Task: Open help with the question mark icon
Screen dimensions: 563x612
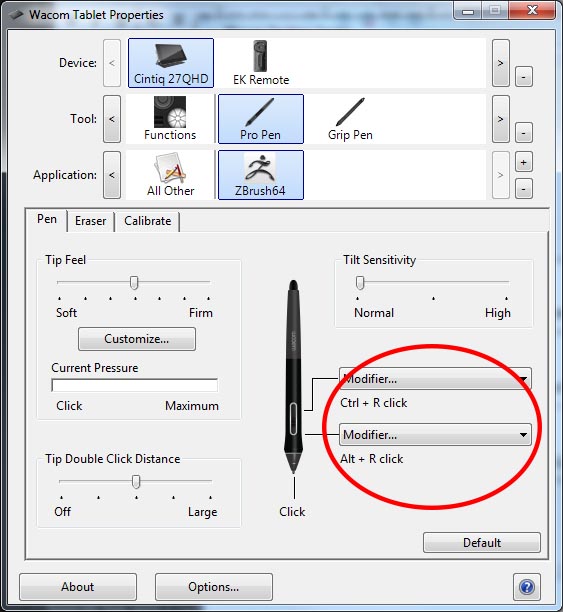Action: click(x=527, y=587)
